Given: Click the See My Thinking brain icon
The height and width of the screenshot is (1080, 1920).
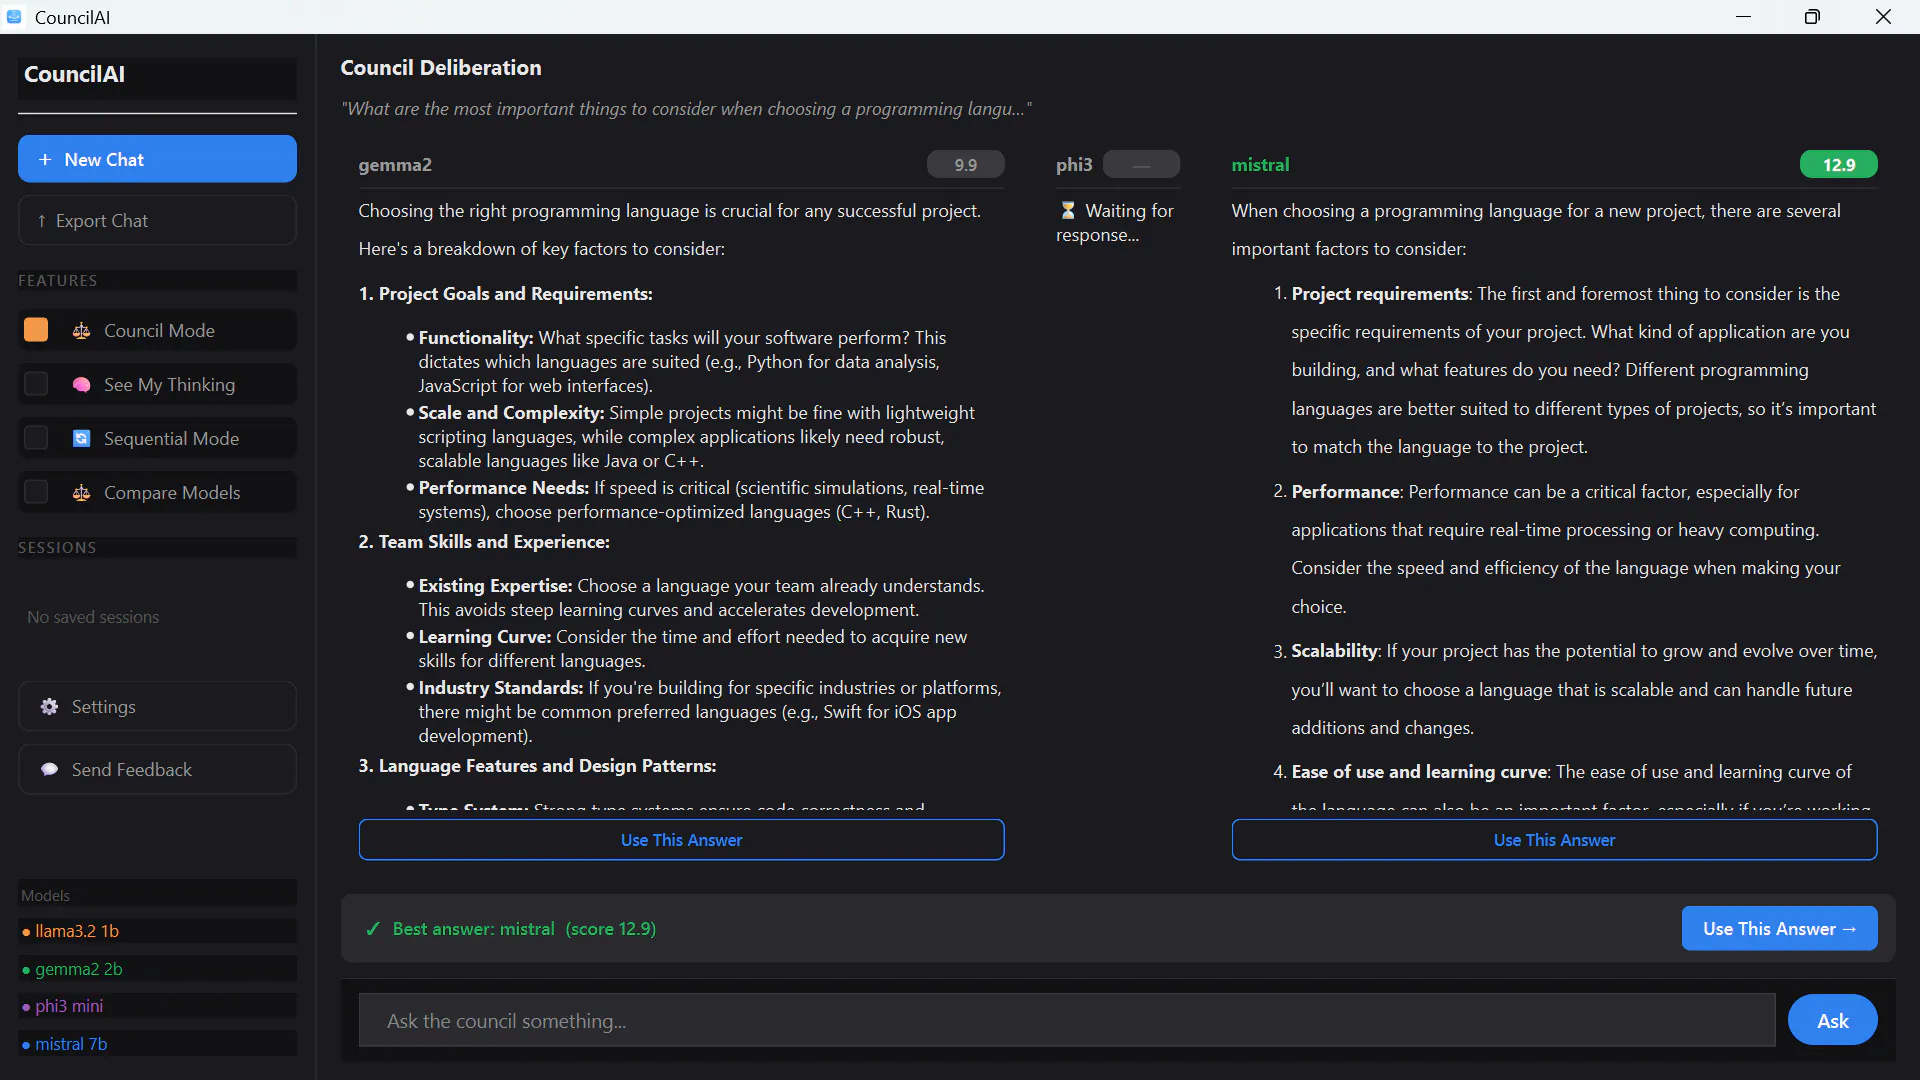Looking at the screenshot, I should click(82, 385).
